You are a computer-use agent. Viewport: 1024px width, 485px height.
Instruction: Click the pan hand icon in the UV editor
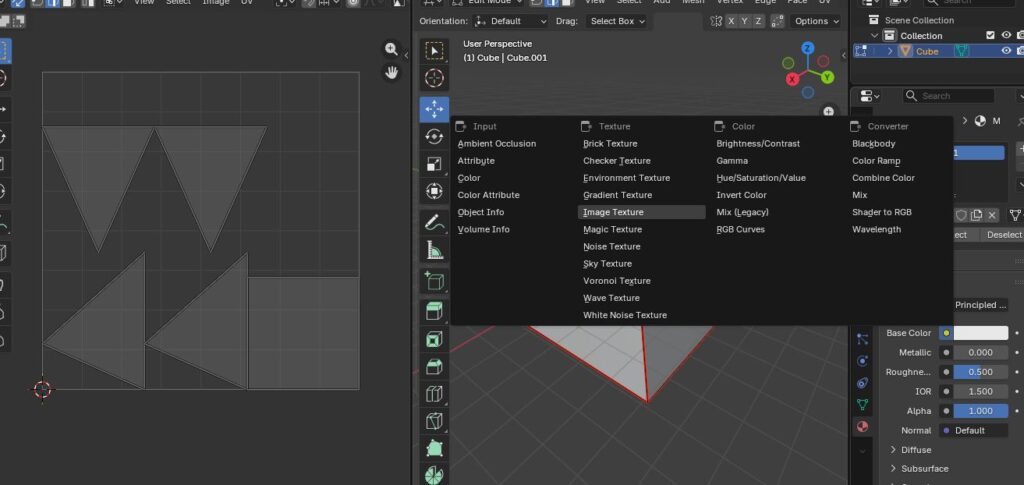tap(392, 72)
